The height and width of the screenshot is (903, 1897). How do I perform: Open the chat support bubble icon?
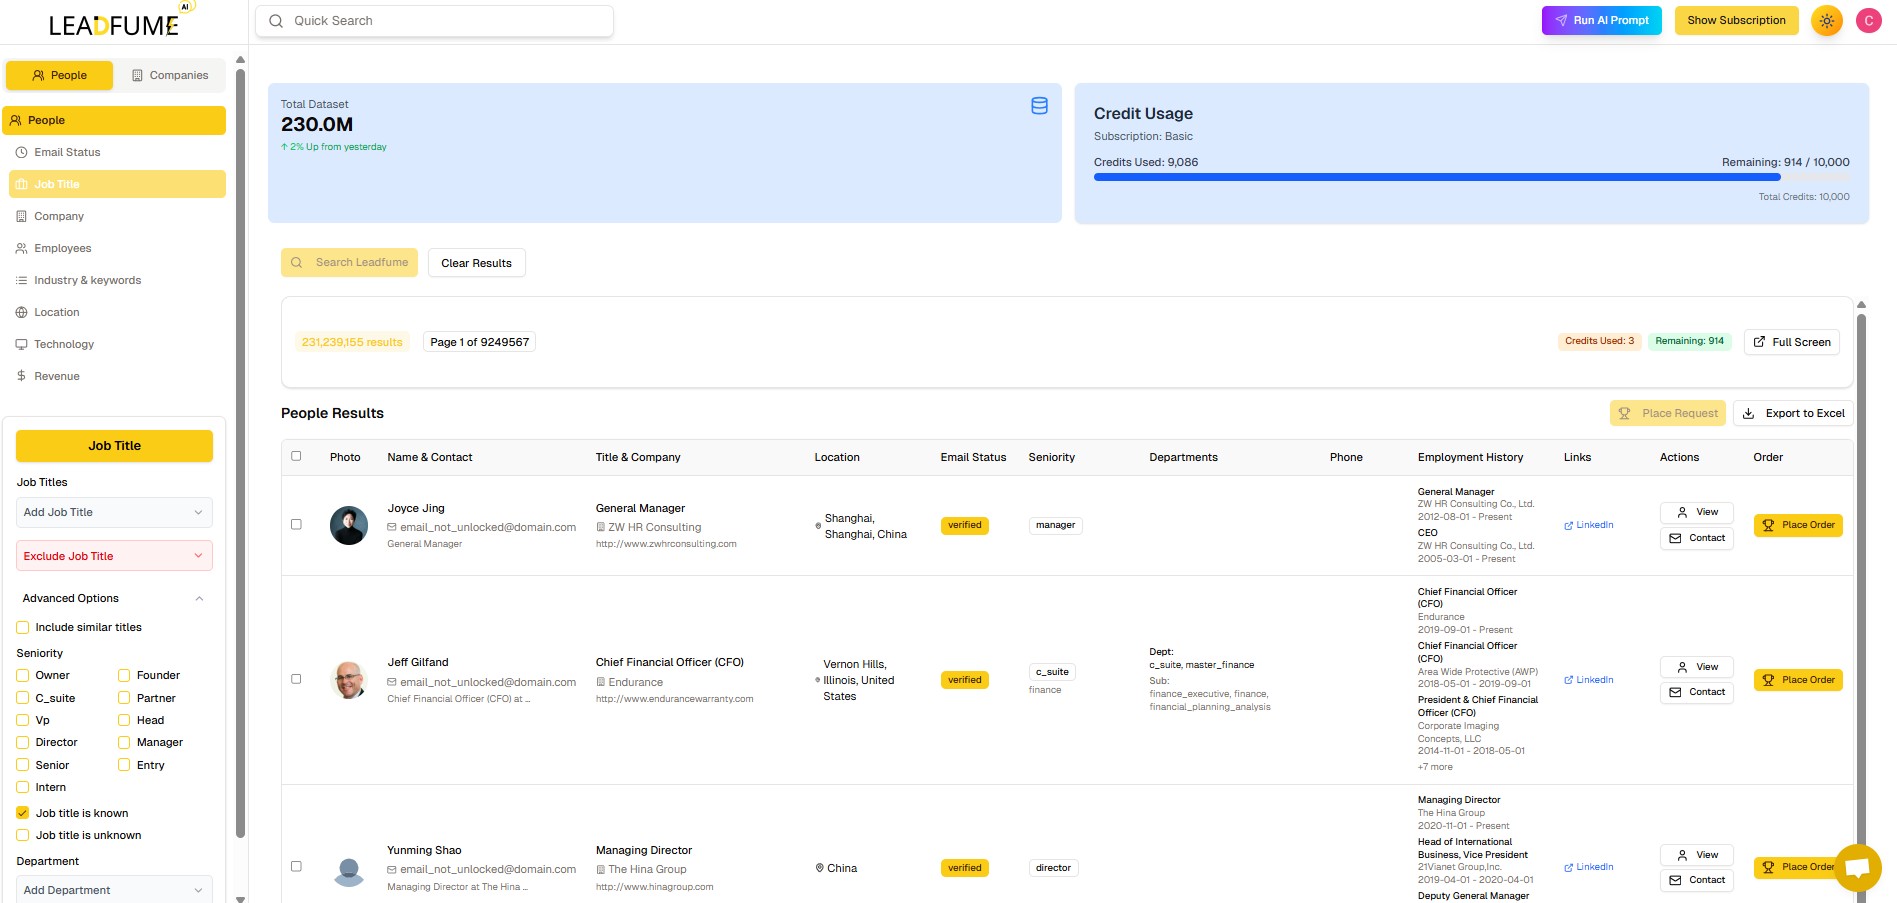1857,867
